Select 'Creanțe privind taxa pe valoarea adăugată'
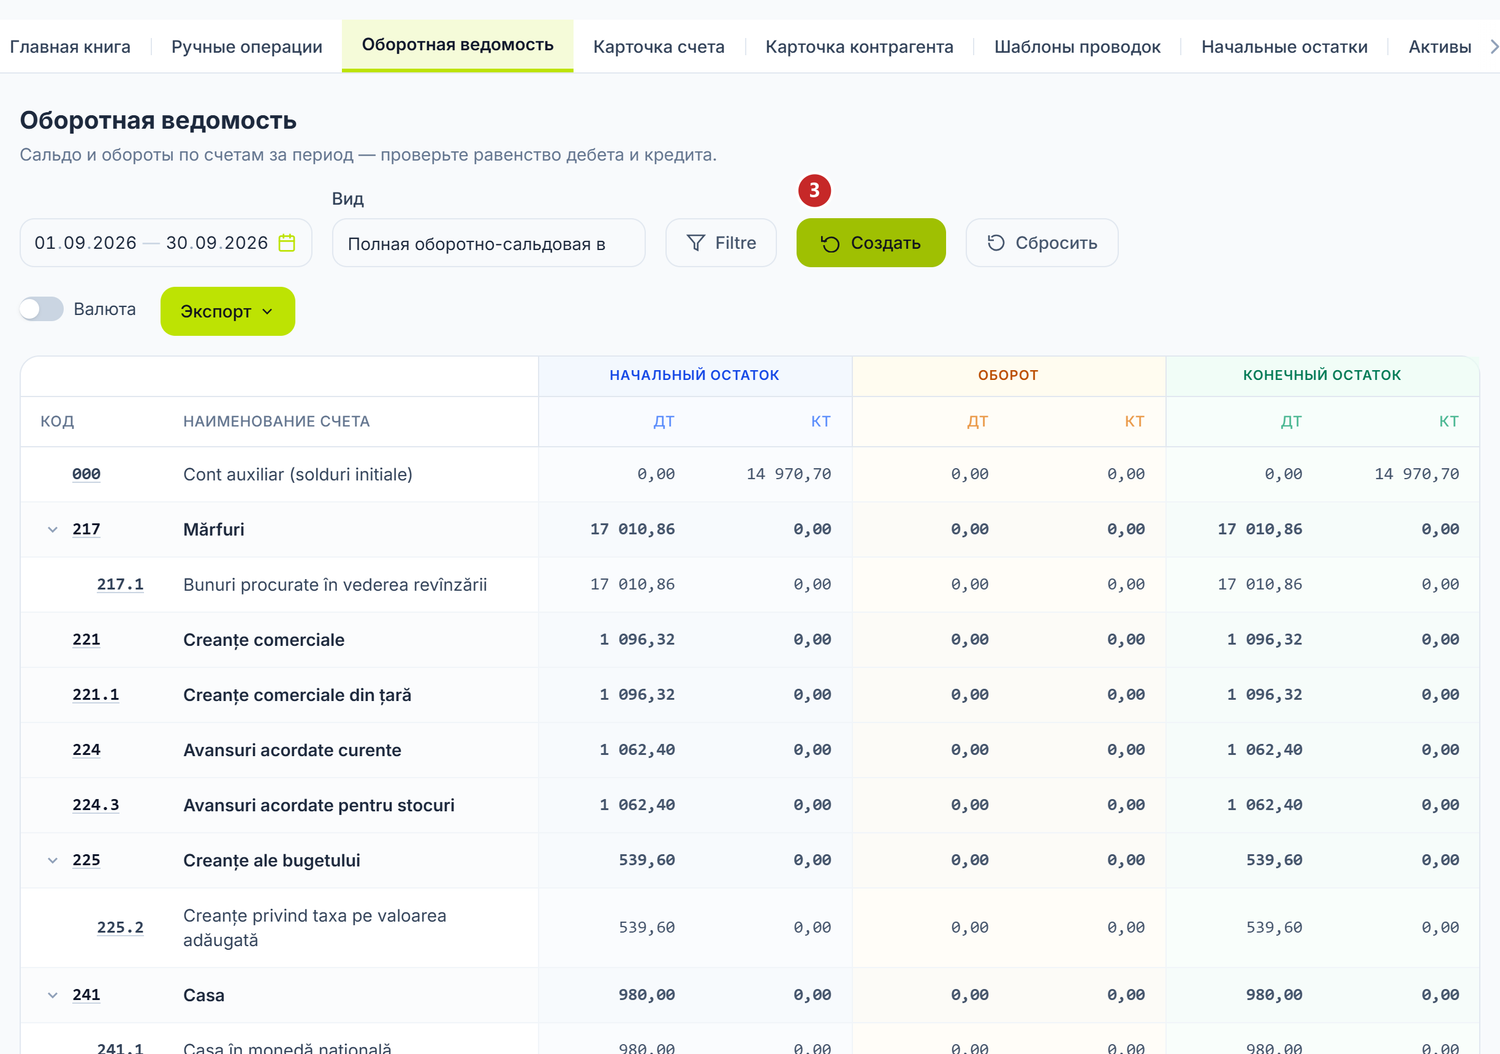 point(315,928)
